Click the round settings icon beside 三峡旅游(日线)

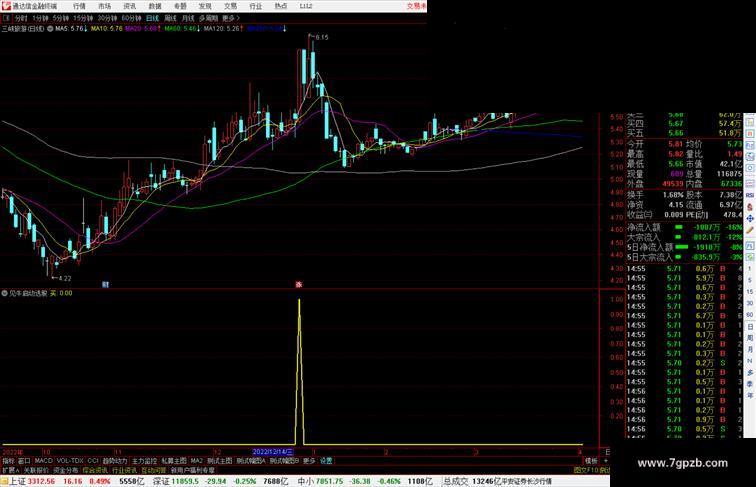pyautogui.click(x=50, y=29)
